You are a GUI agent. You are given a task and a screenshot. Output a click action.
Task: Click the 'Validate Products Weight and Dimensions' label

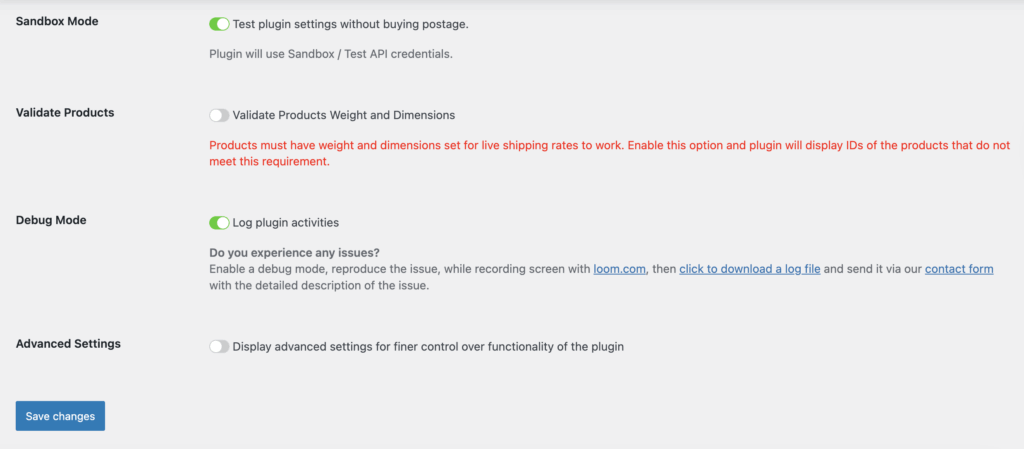pyautogui.click(x=343, y=115)
